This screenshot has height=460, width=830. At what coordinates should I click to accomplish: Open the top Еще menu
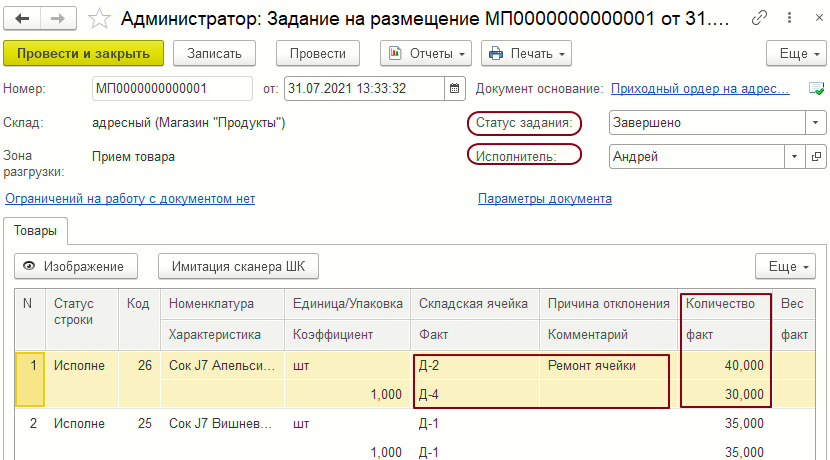pos(796,53)
